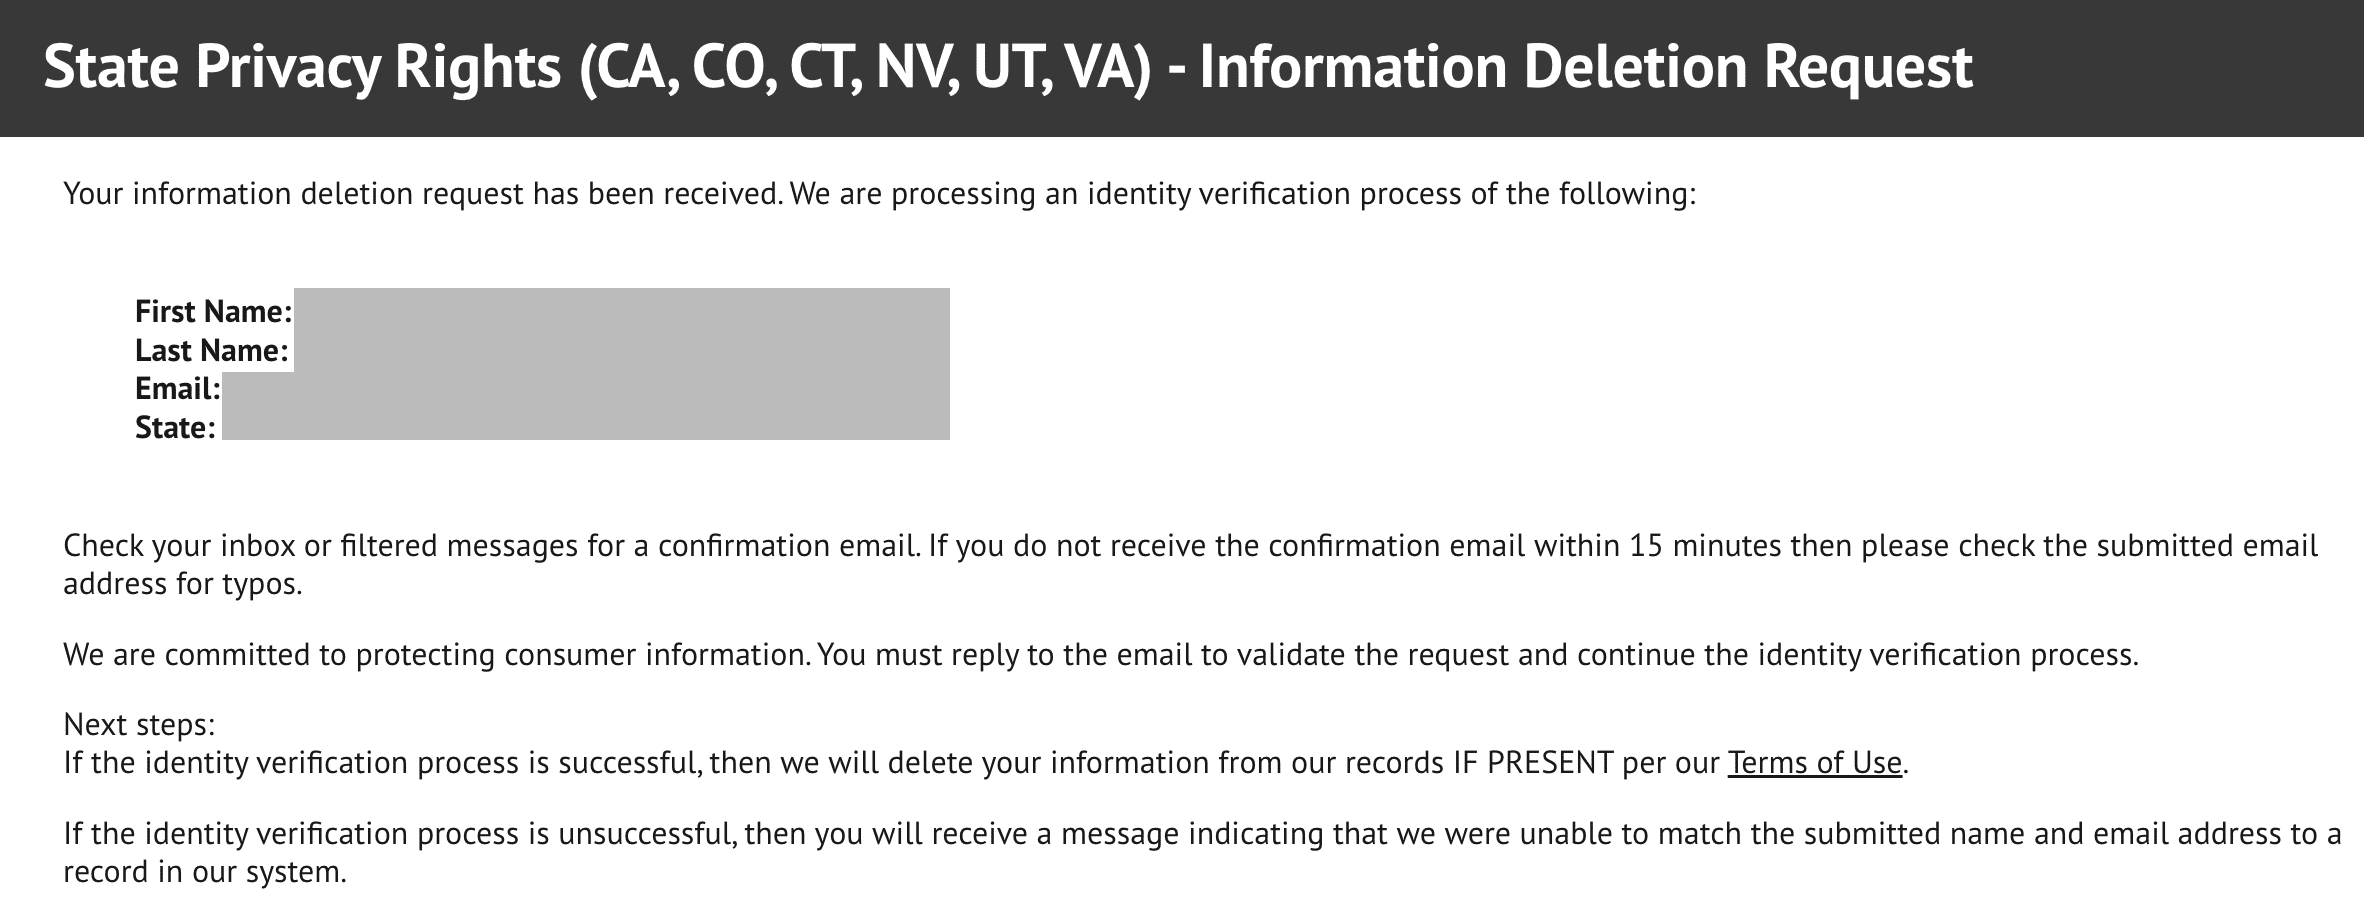The image size is (2364, 918).
Task: Click the First Name label
Action: (213, 312)
